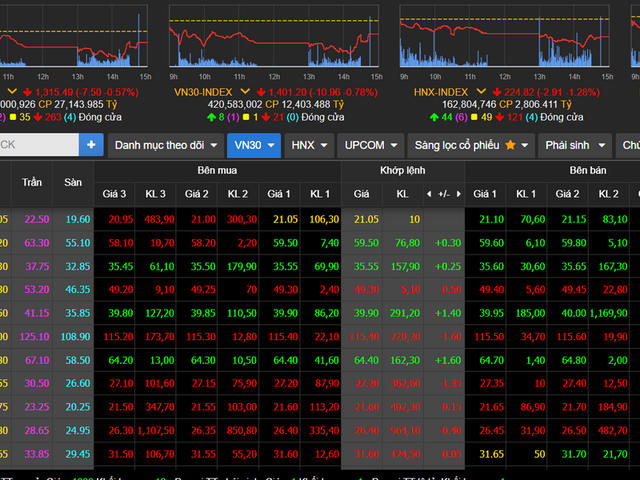Sort by the Sàn column header

[73, 182]
